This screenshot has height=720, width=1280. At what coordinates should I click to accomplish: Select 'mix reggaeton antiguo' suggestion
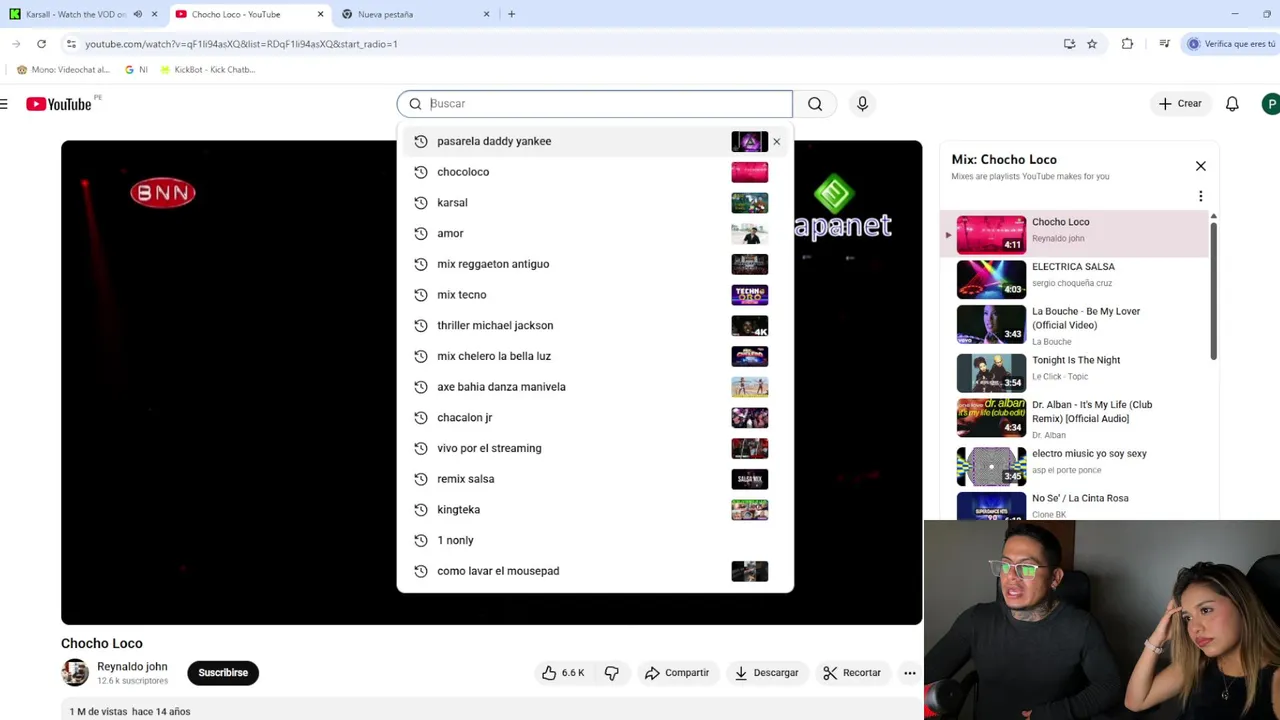point(595,264)
